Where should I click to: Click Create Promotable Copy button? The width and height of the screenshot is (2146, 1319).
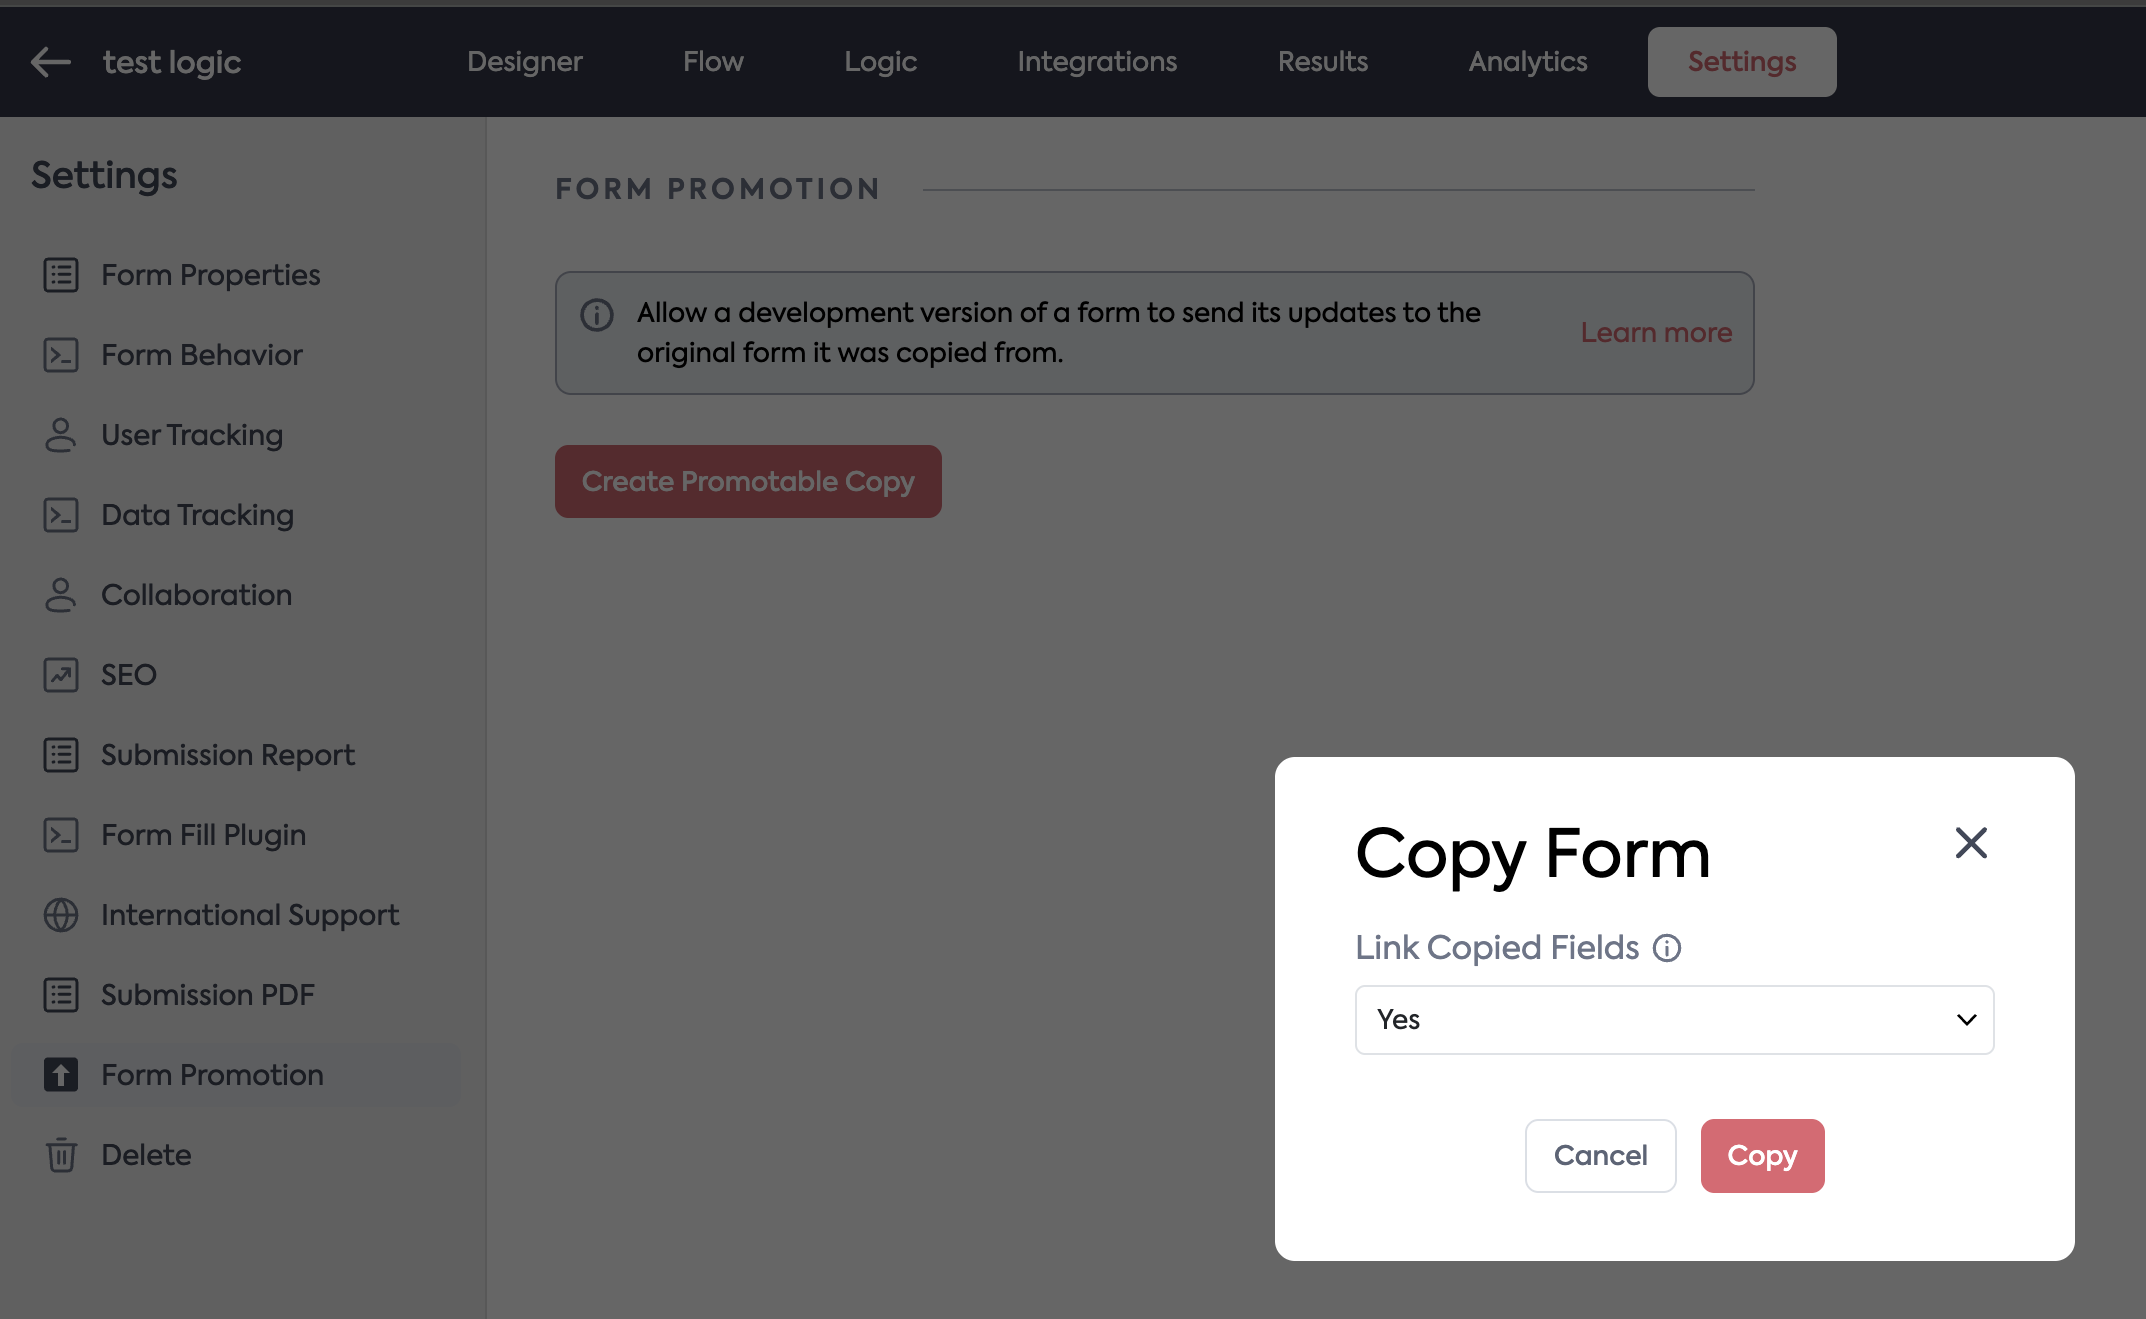tap(748, 482)
